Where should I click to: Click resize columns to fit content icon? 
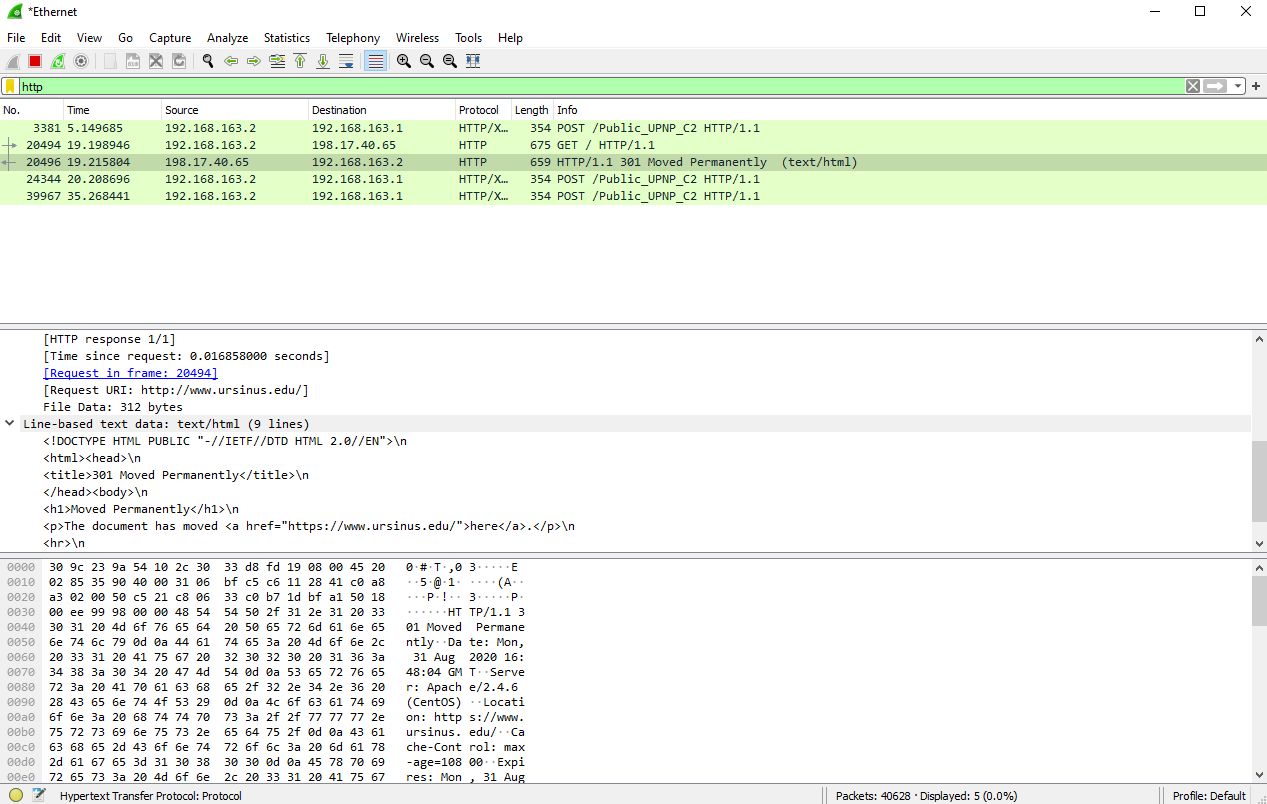473,61
